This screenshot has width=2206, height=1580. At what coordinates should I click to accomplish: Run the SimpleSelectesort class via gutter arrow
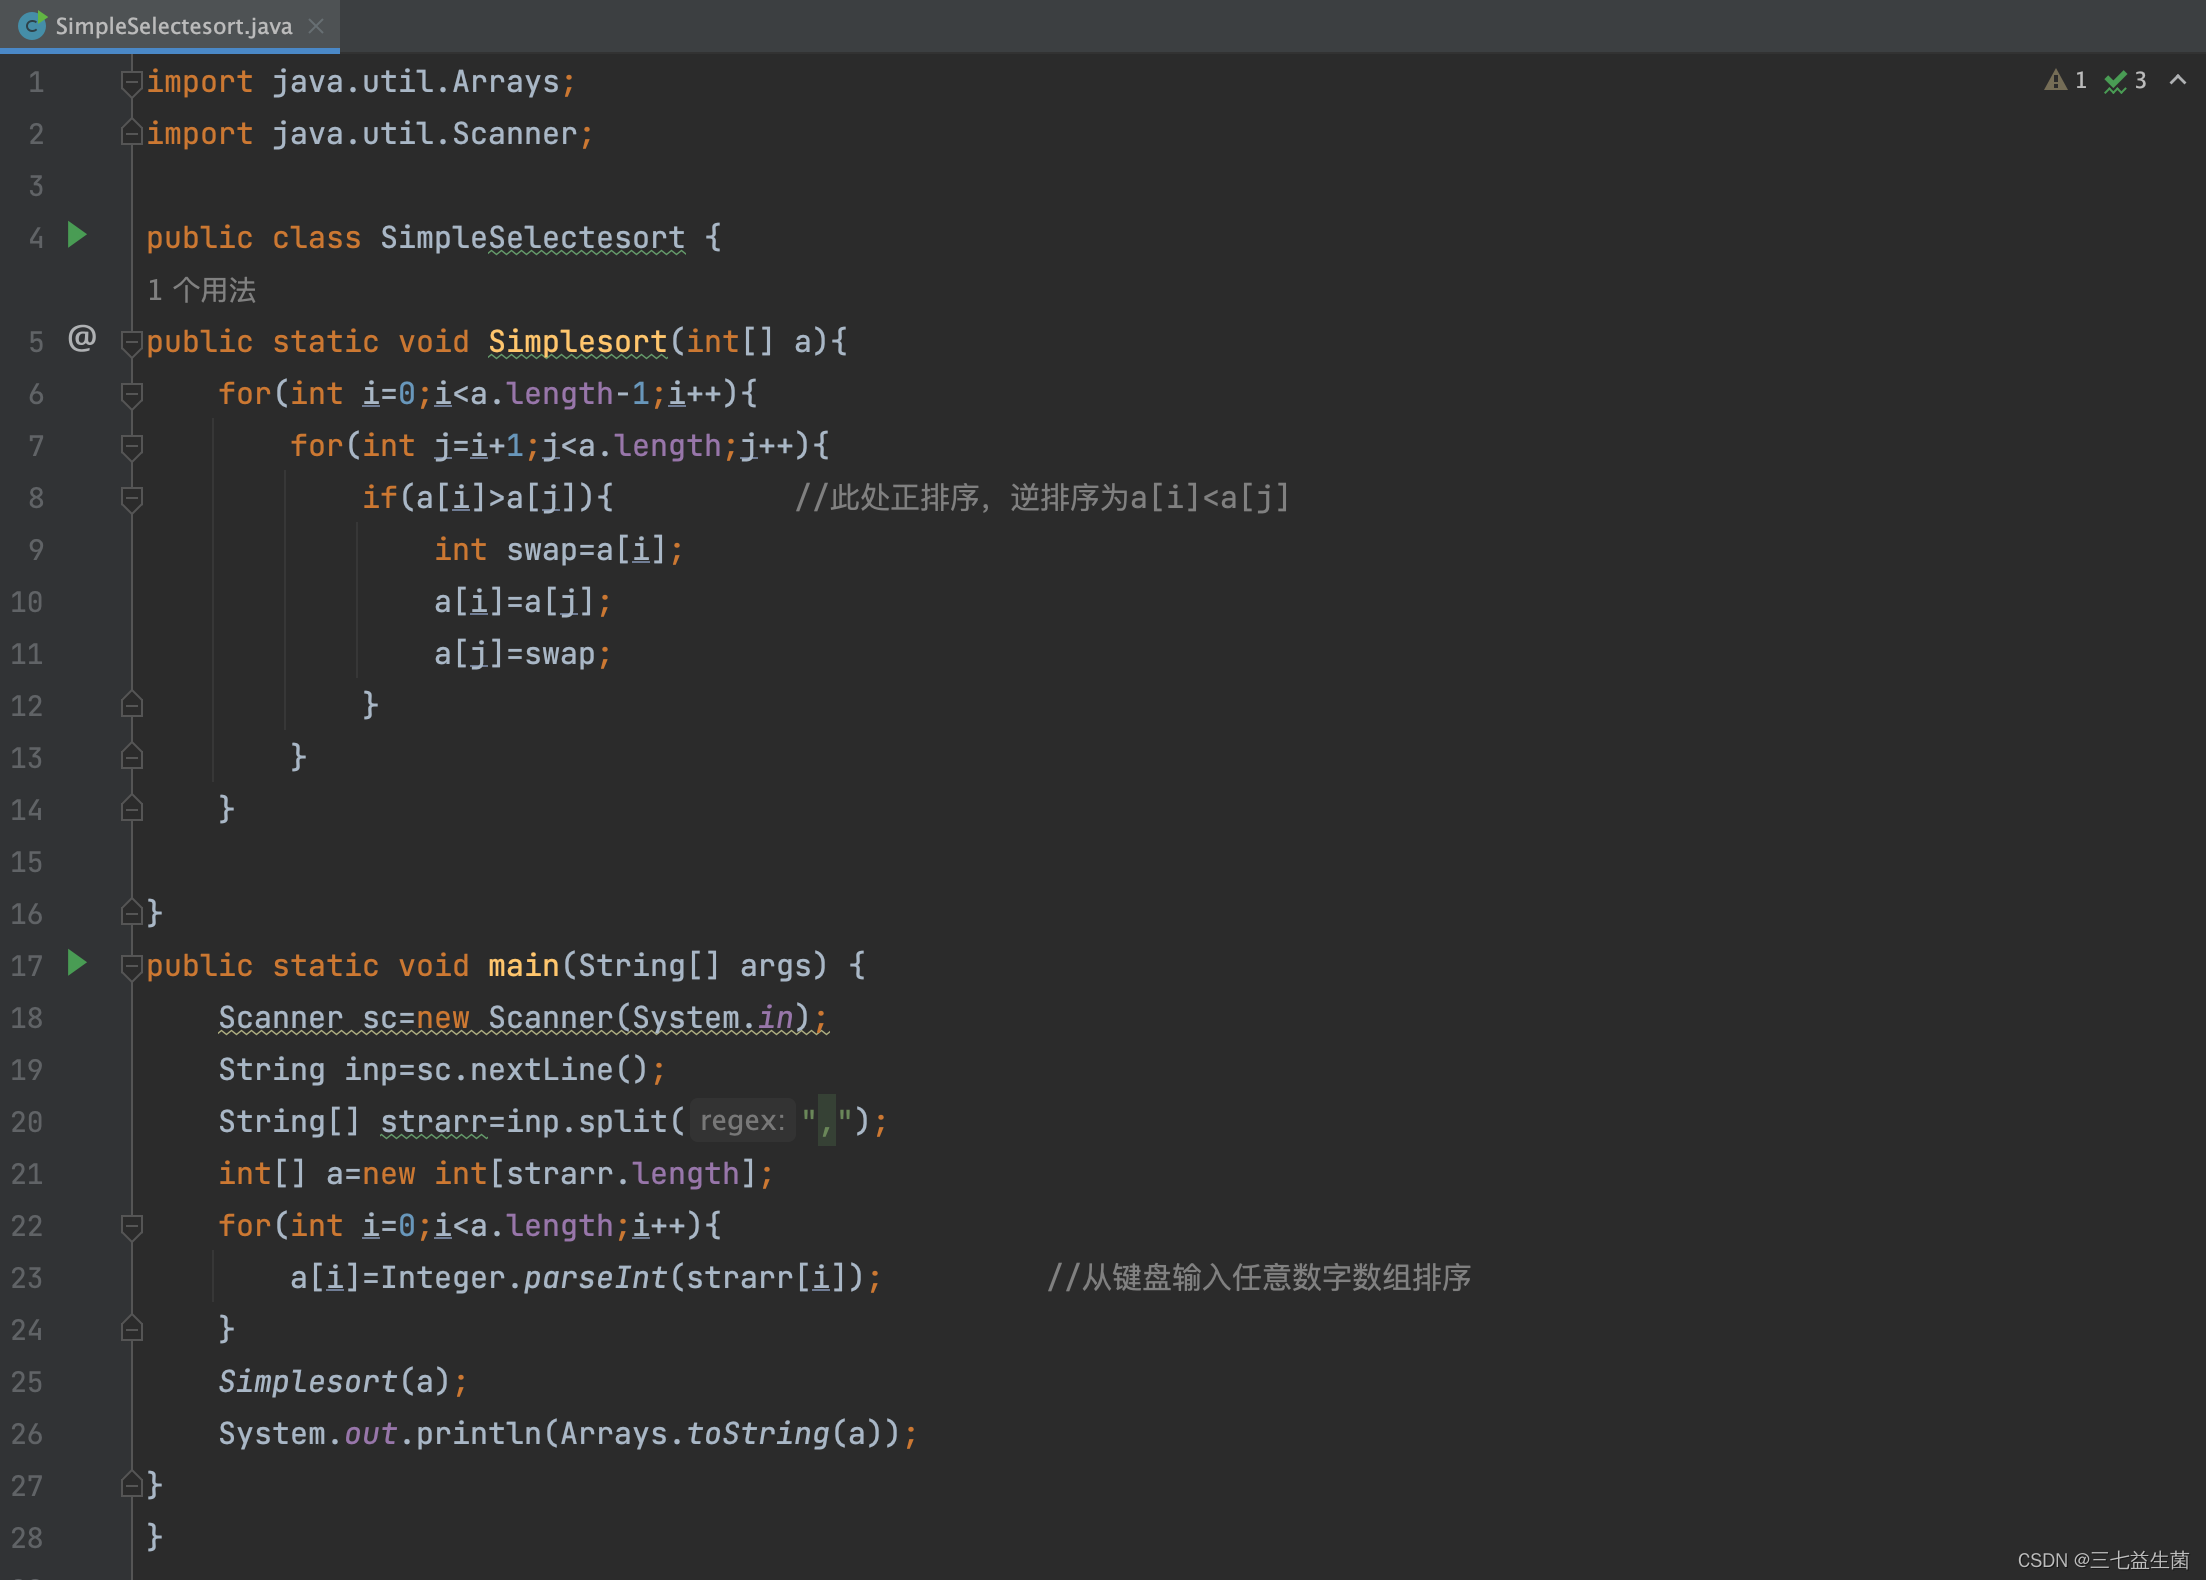pos(77,236)
